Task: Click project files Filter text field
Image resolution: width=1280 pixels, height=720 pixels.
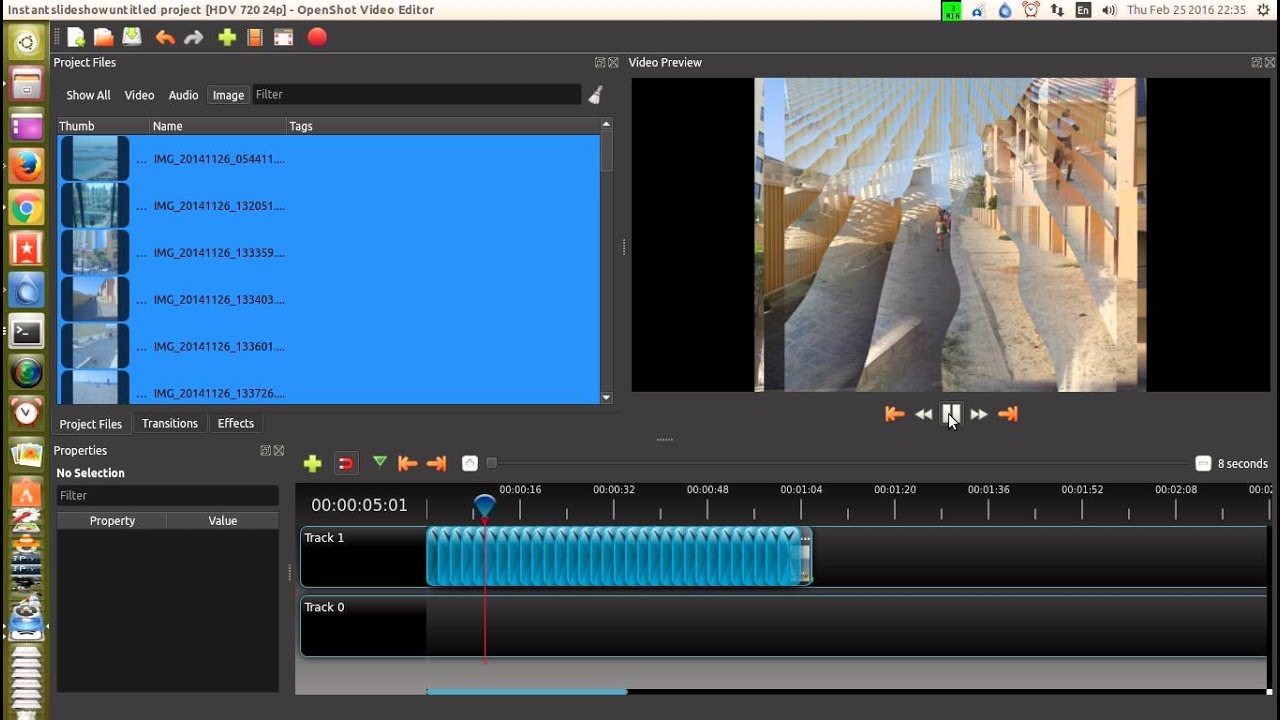Action: [x=417, y=95]
